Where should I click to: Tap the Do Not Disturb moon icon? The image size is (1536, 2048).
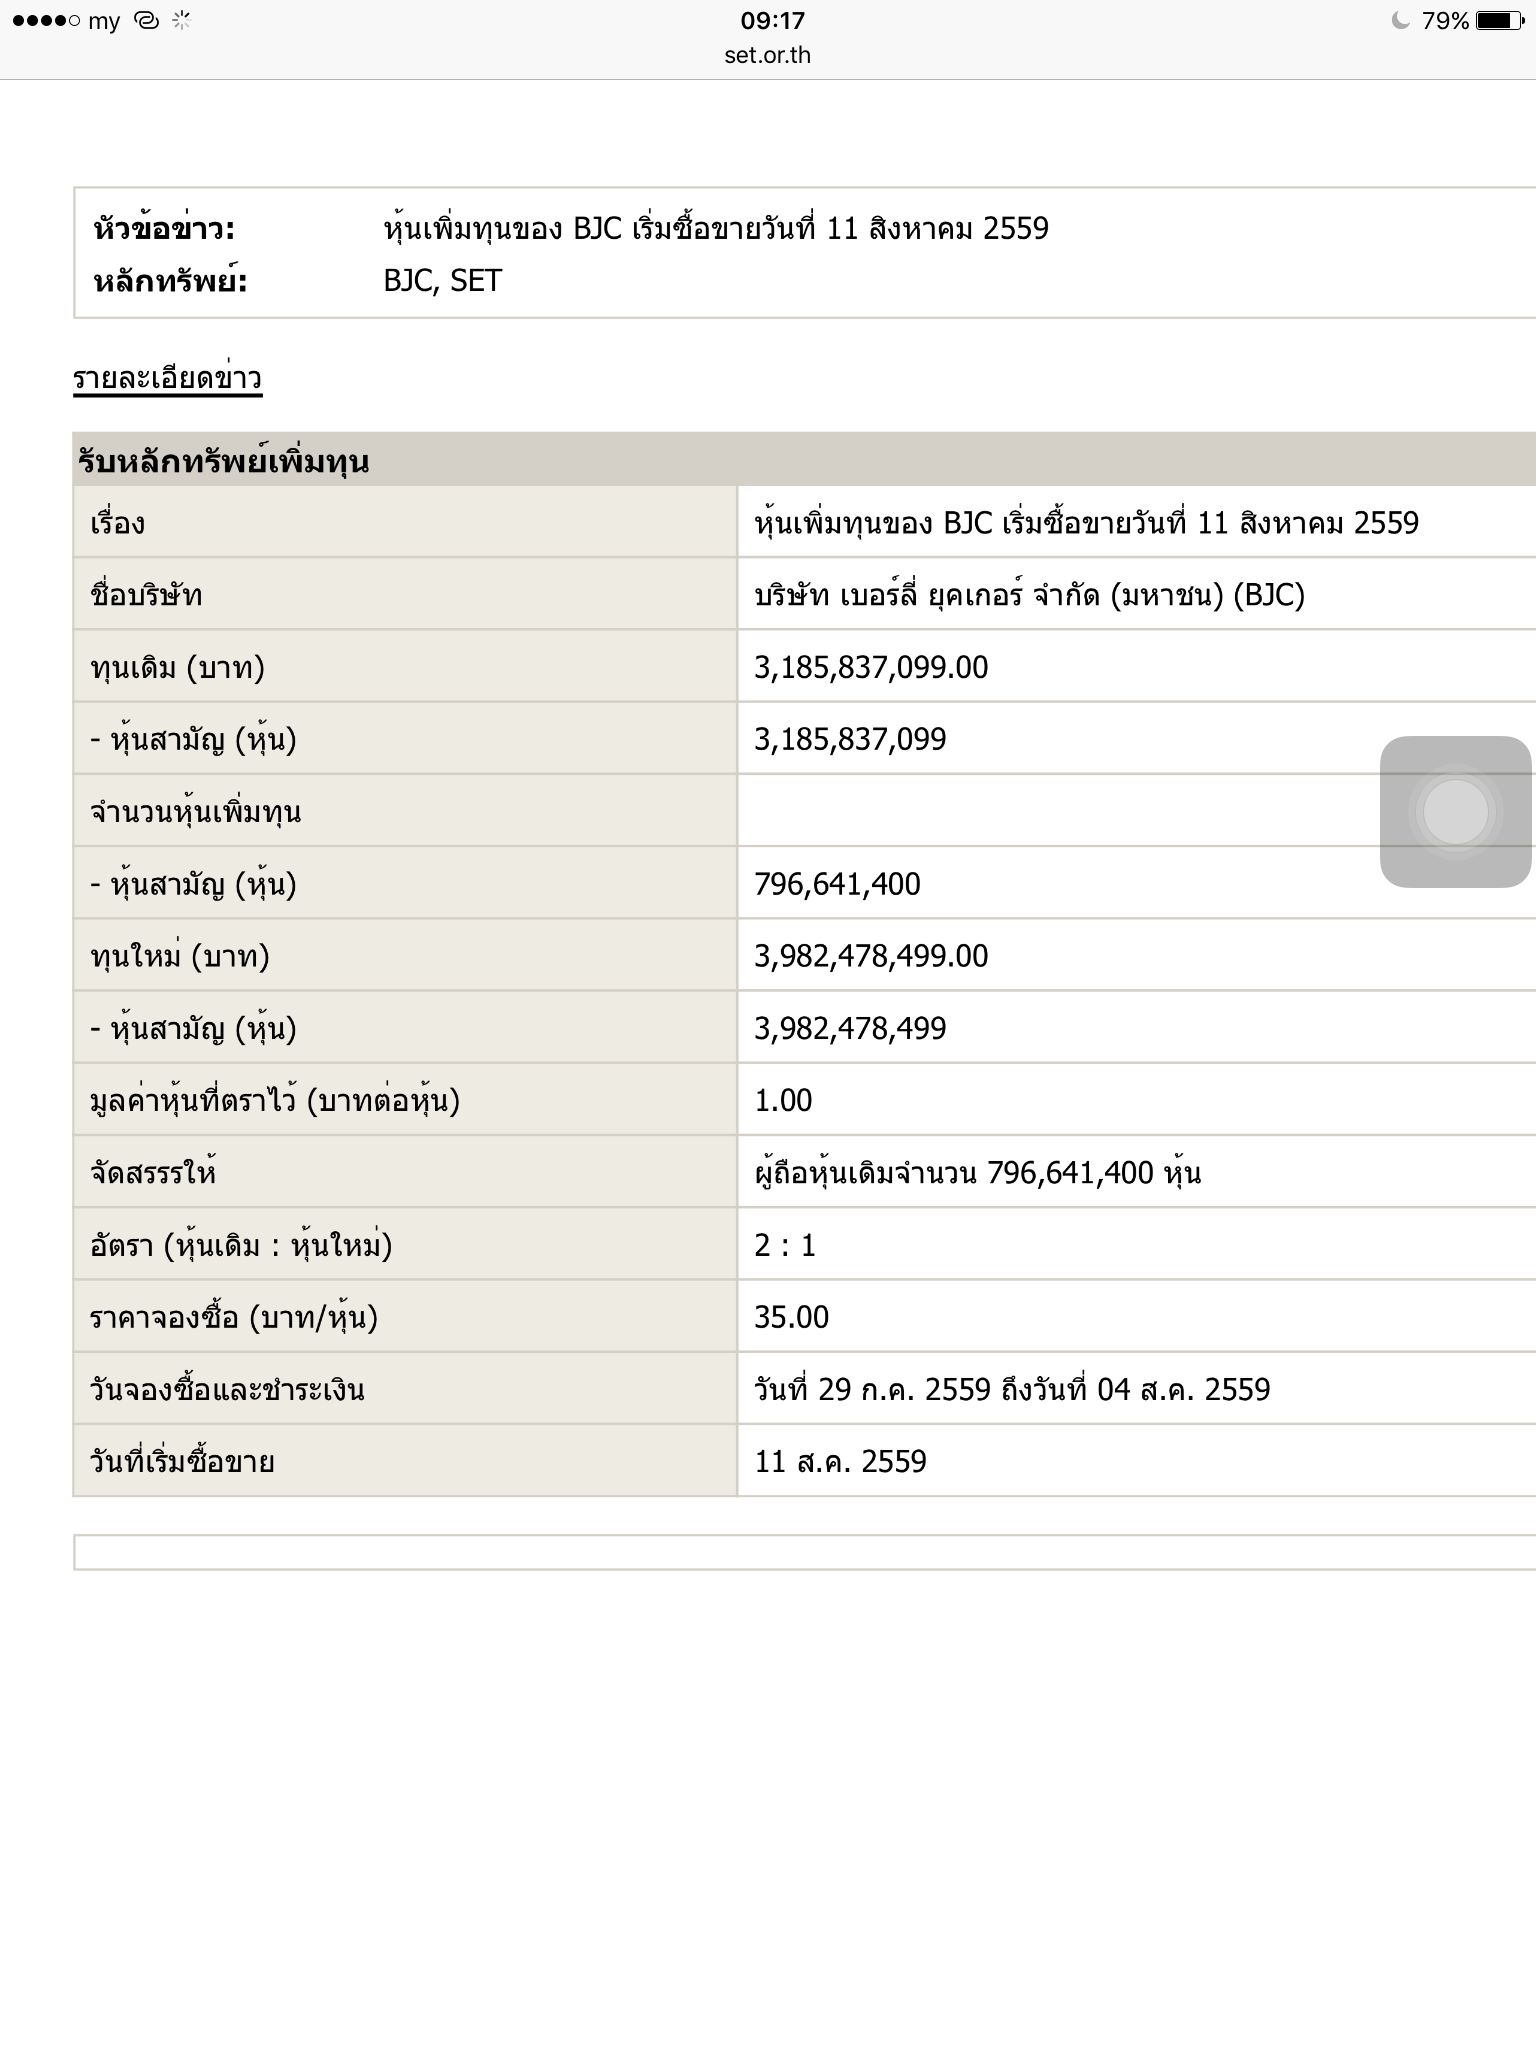click(x=1401, y=20)
